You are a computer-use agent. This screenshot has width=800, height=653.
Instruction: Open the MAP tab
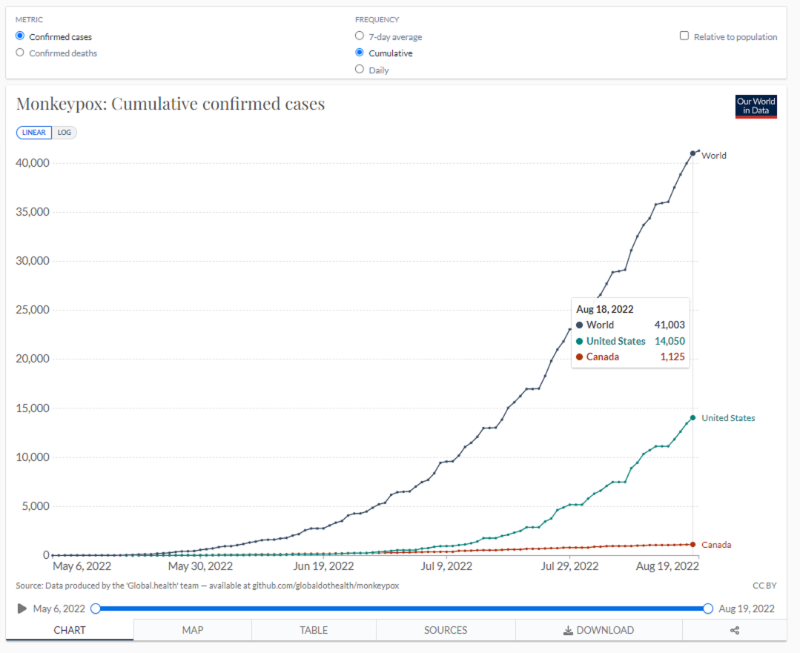tap(192, 630)
